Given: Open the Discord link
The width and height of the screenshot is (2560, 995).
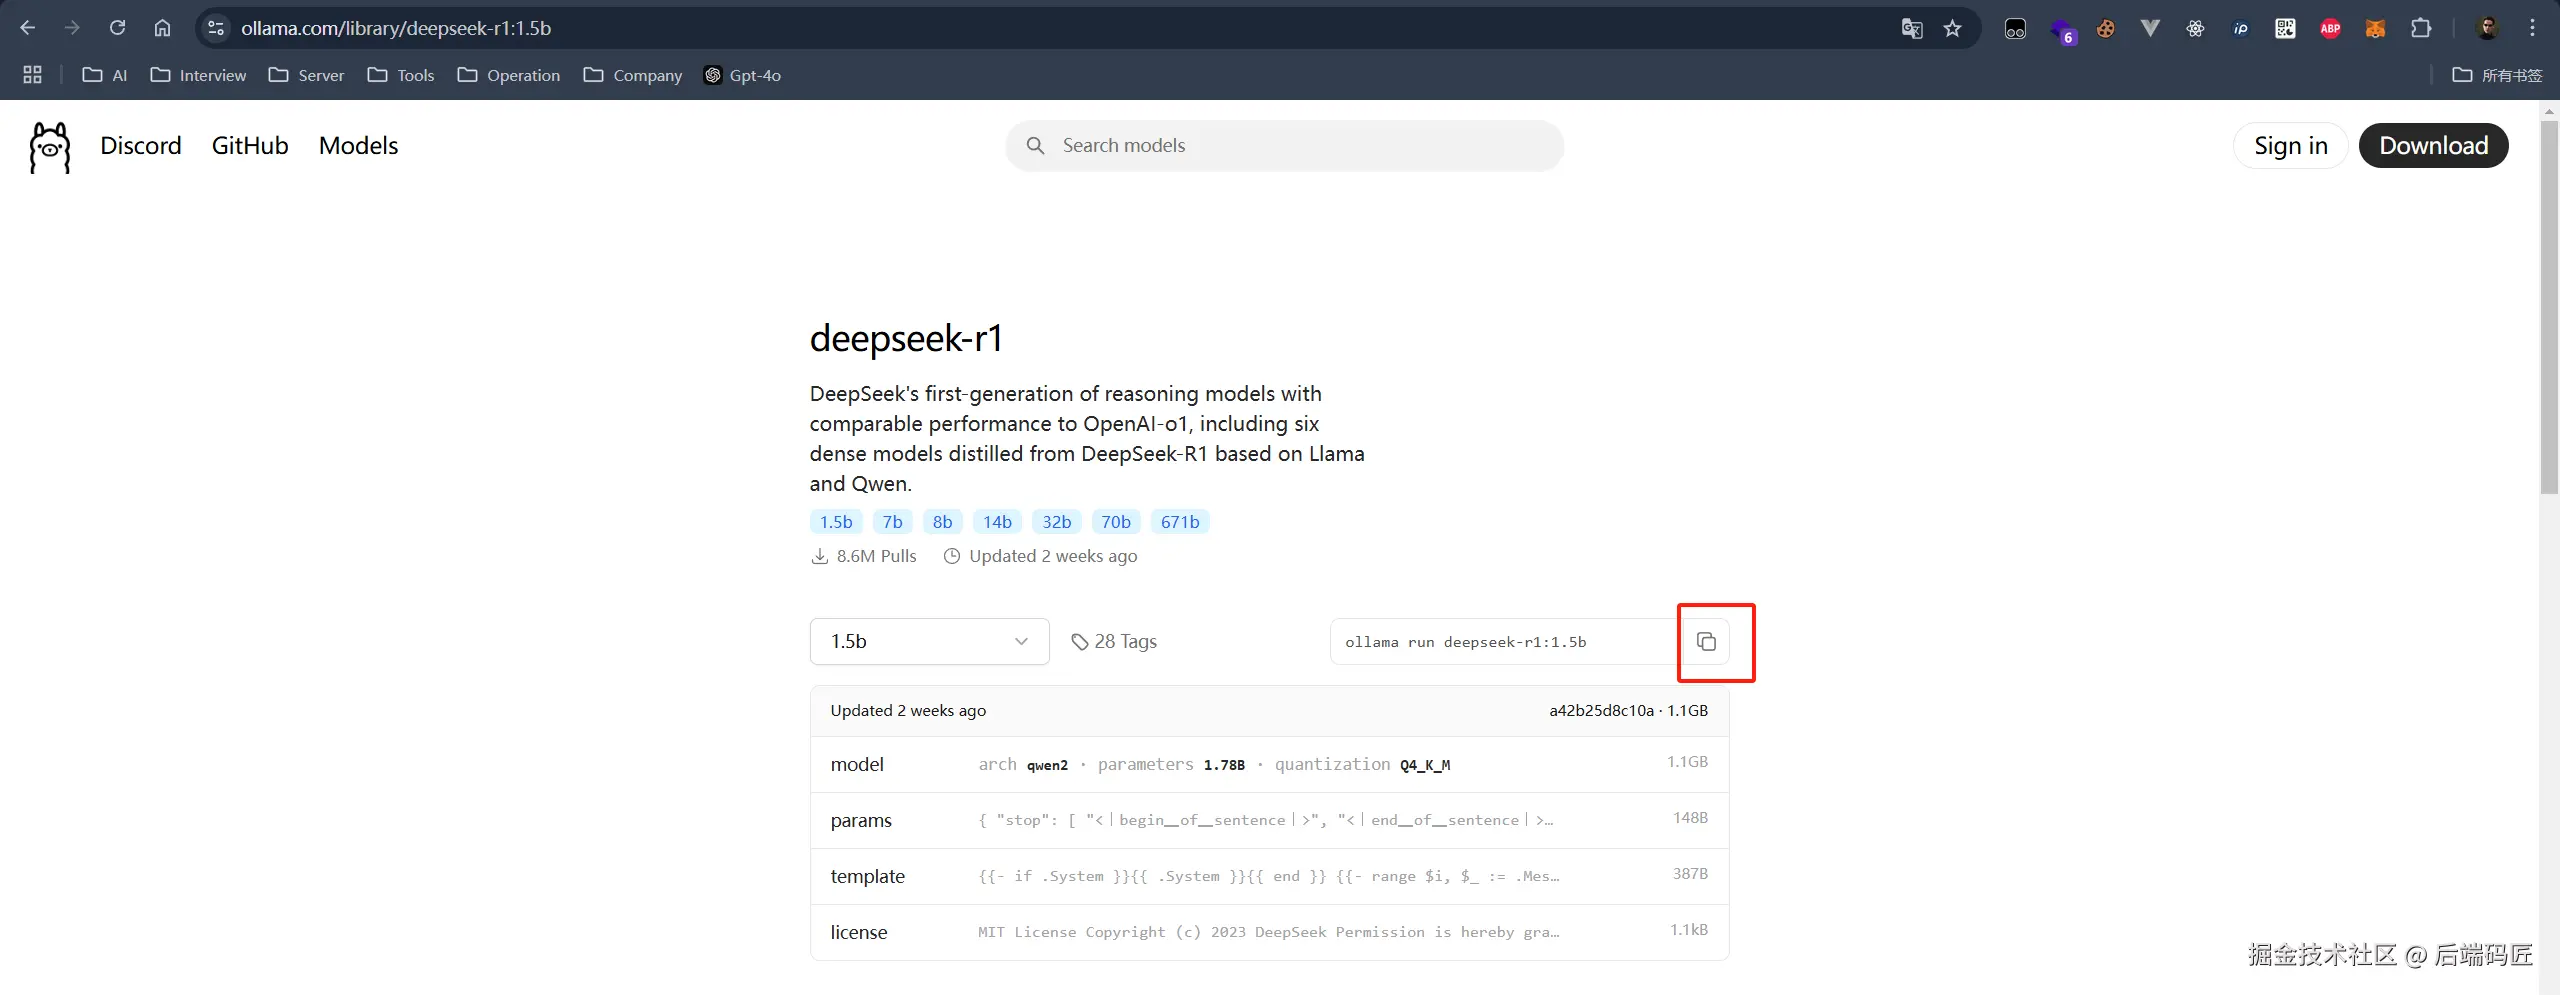Looking at the screenshot, I should [x=141, y=146].
